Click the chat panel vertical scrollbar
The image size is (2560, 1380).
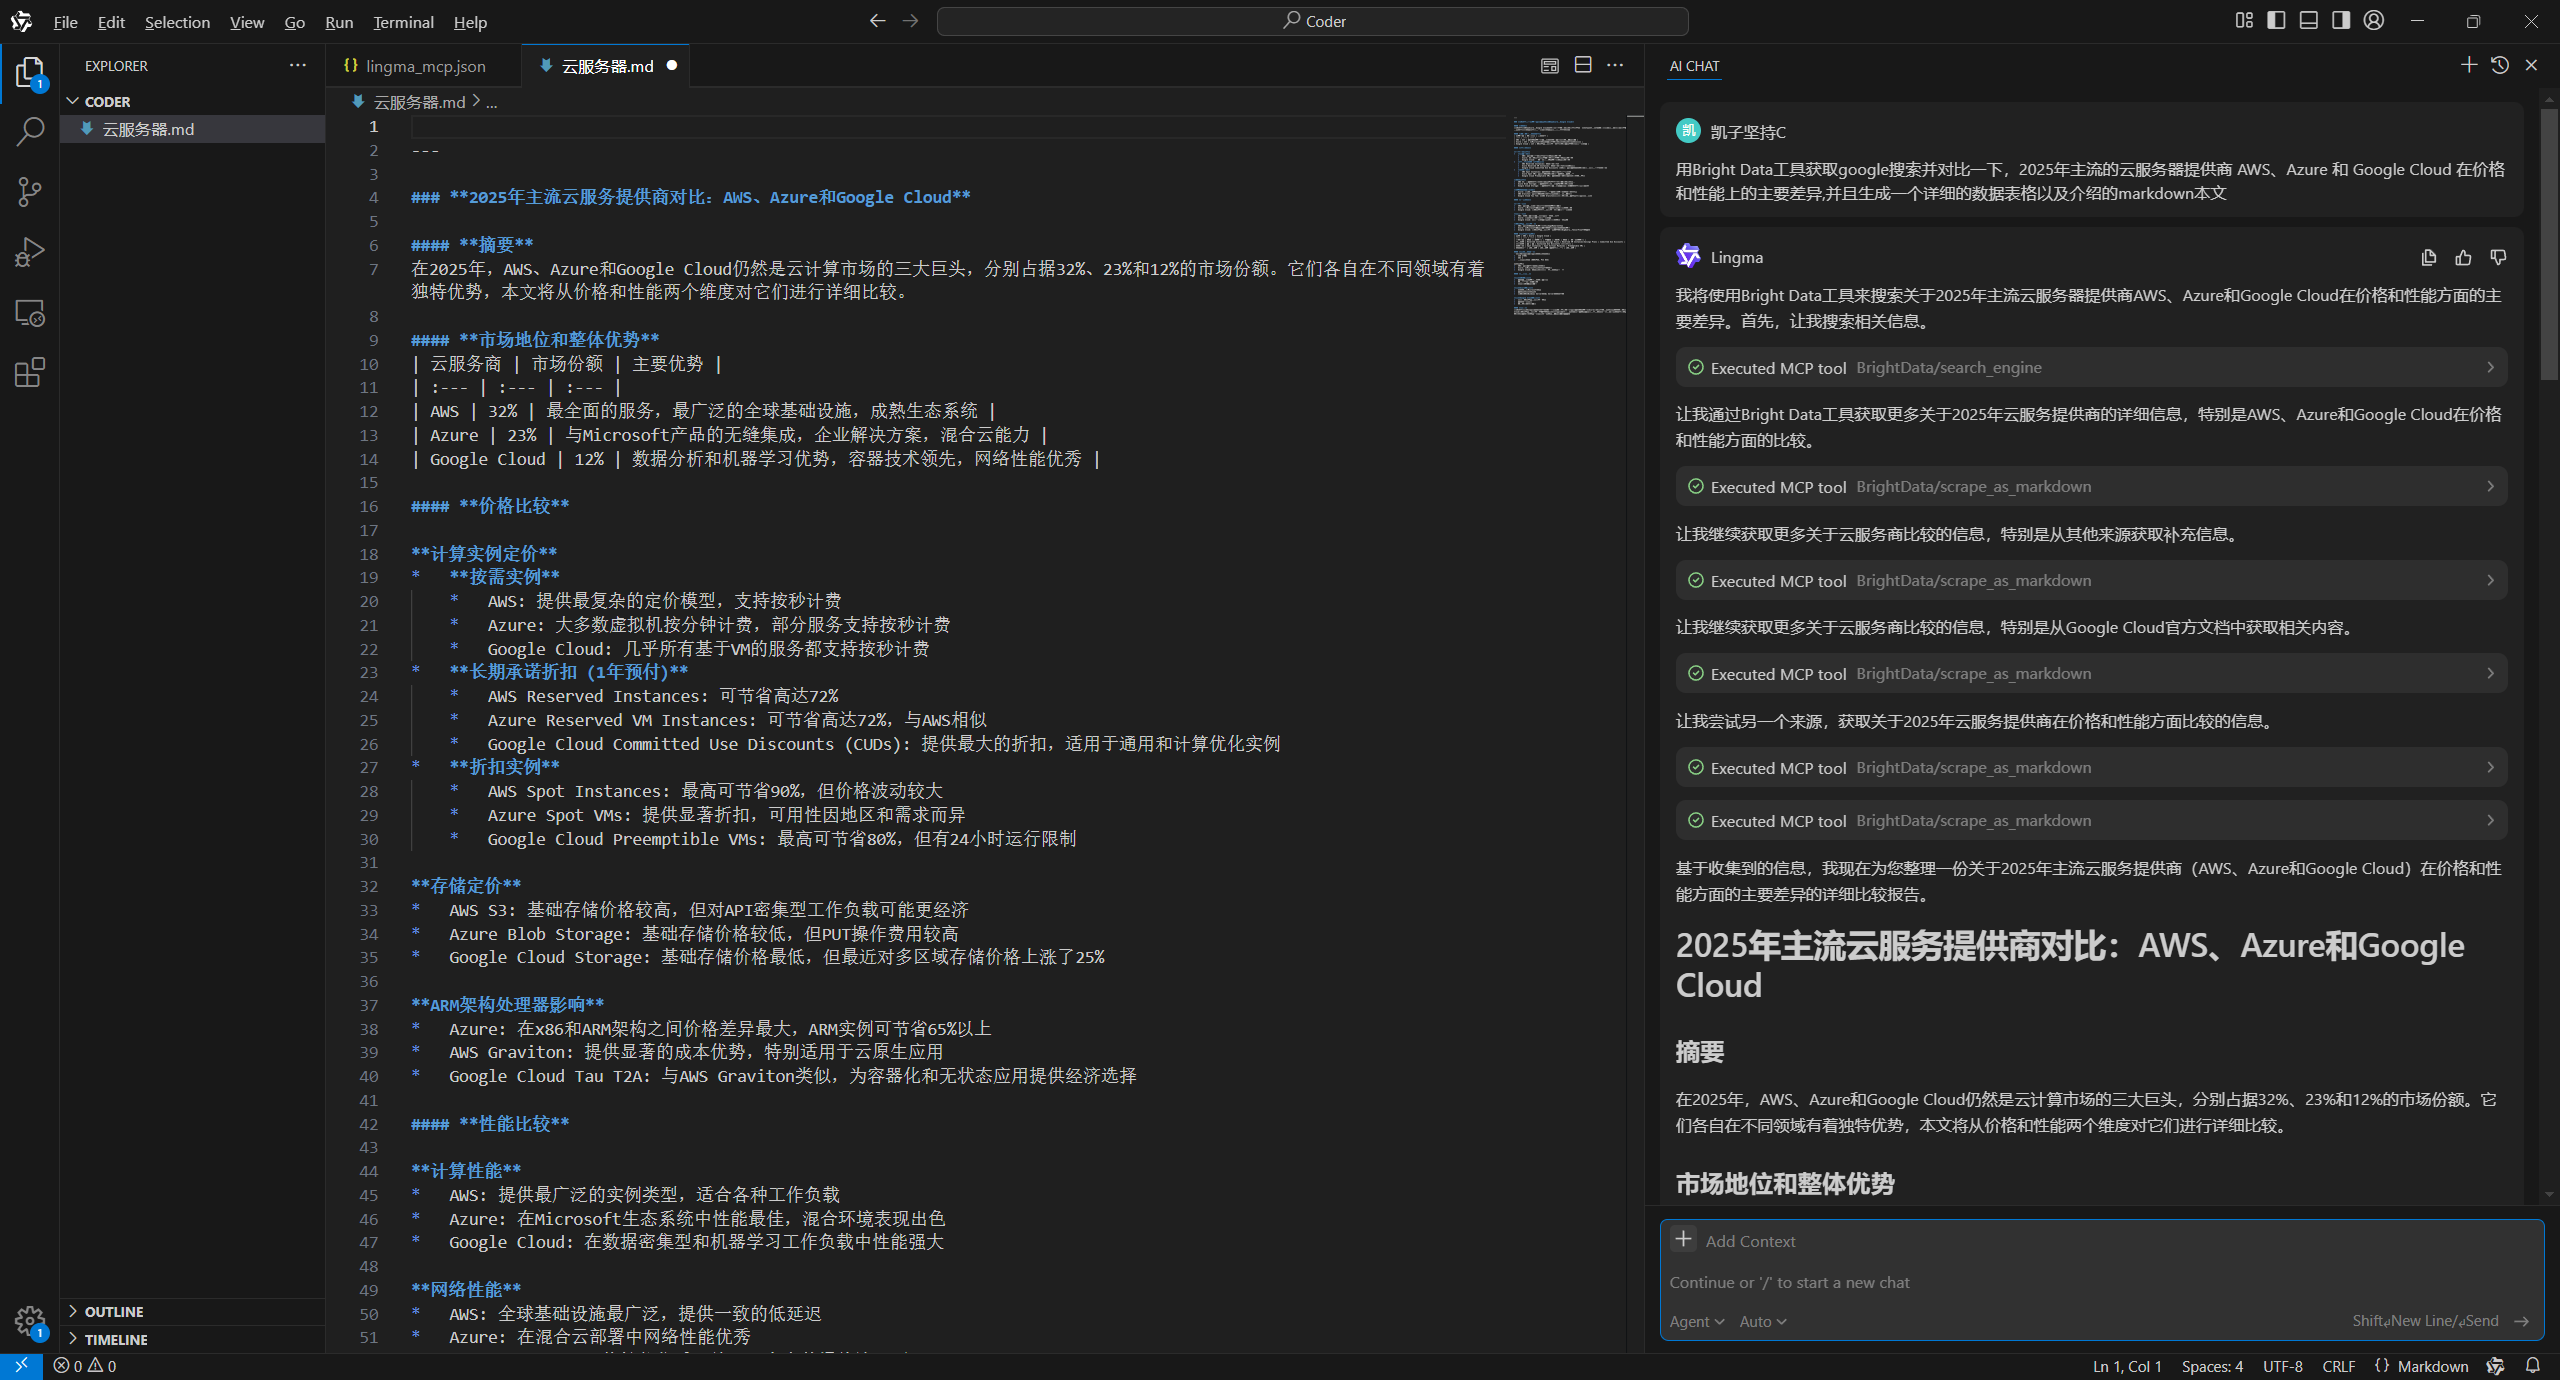coord(2549,245)
